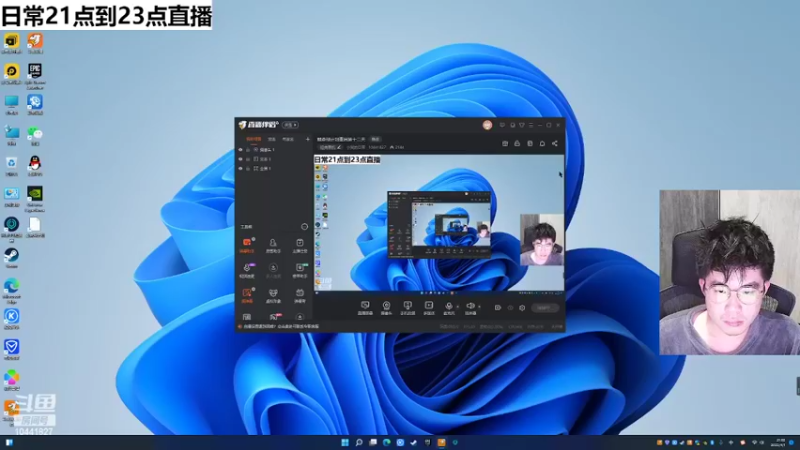Toggle the eye icon on the middle source row
This screenshot has height=450, width=800.
pyautogui.click(x=241, y=159)
